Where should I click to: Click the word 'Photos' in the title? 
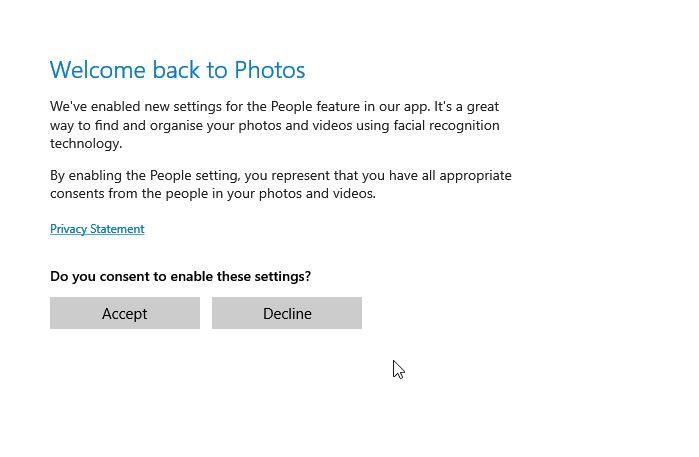269,70
